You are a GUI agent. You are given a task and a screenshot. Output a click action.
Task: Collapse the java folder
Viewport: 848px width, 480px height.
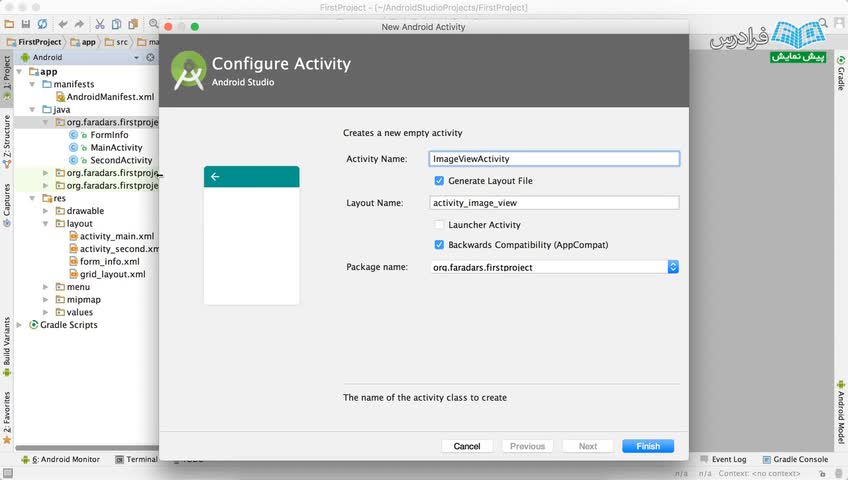click(x=32, y=110)
